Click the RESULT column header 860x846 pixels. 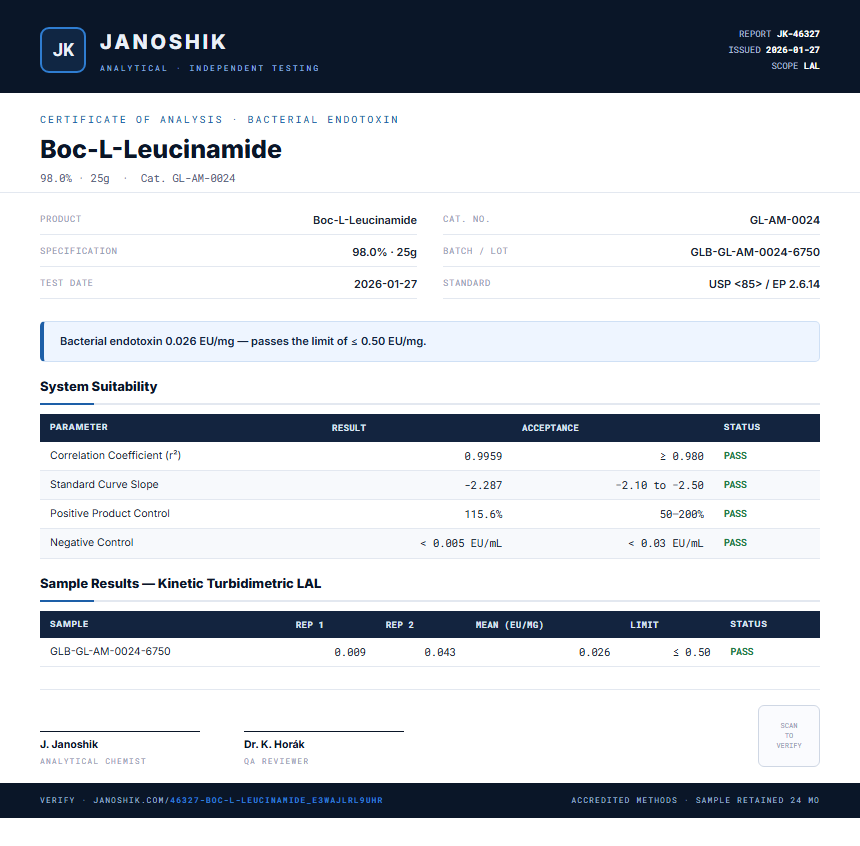tap(349, 428)
